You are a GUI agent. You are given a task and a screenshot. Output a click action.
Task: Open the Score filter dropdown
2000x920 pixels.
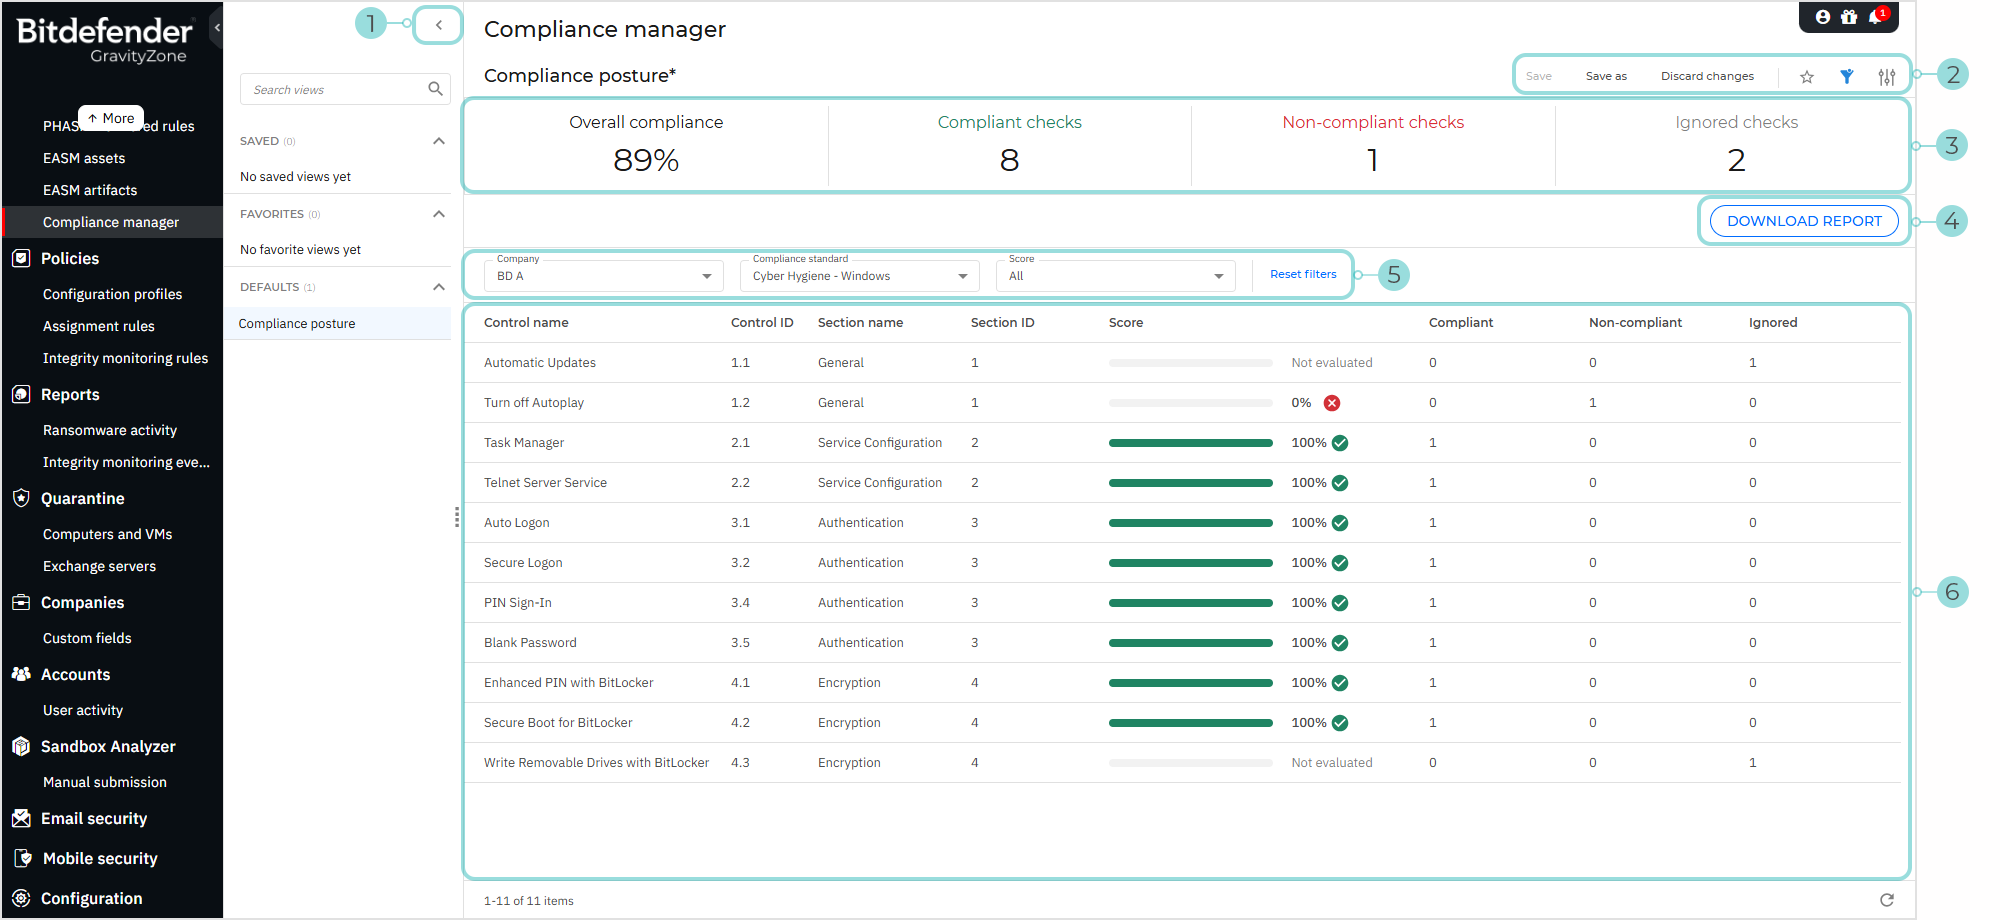point(1114,275)
